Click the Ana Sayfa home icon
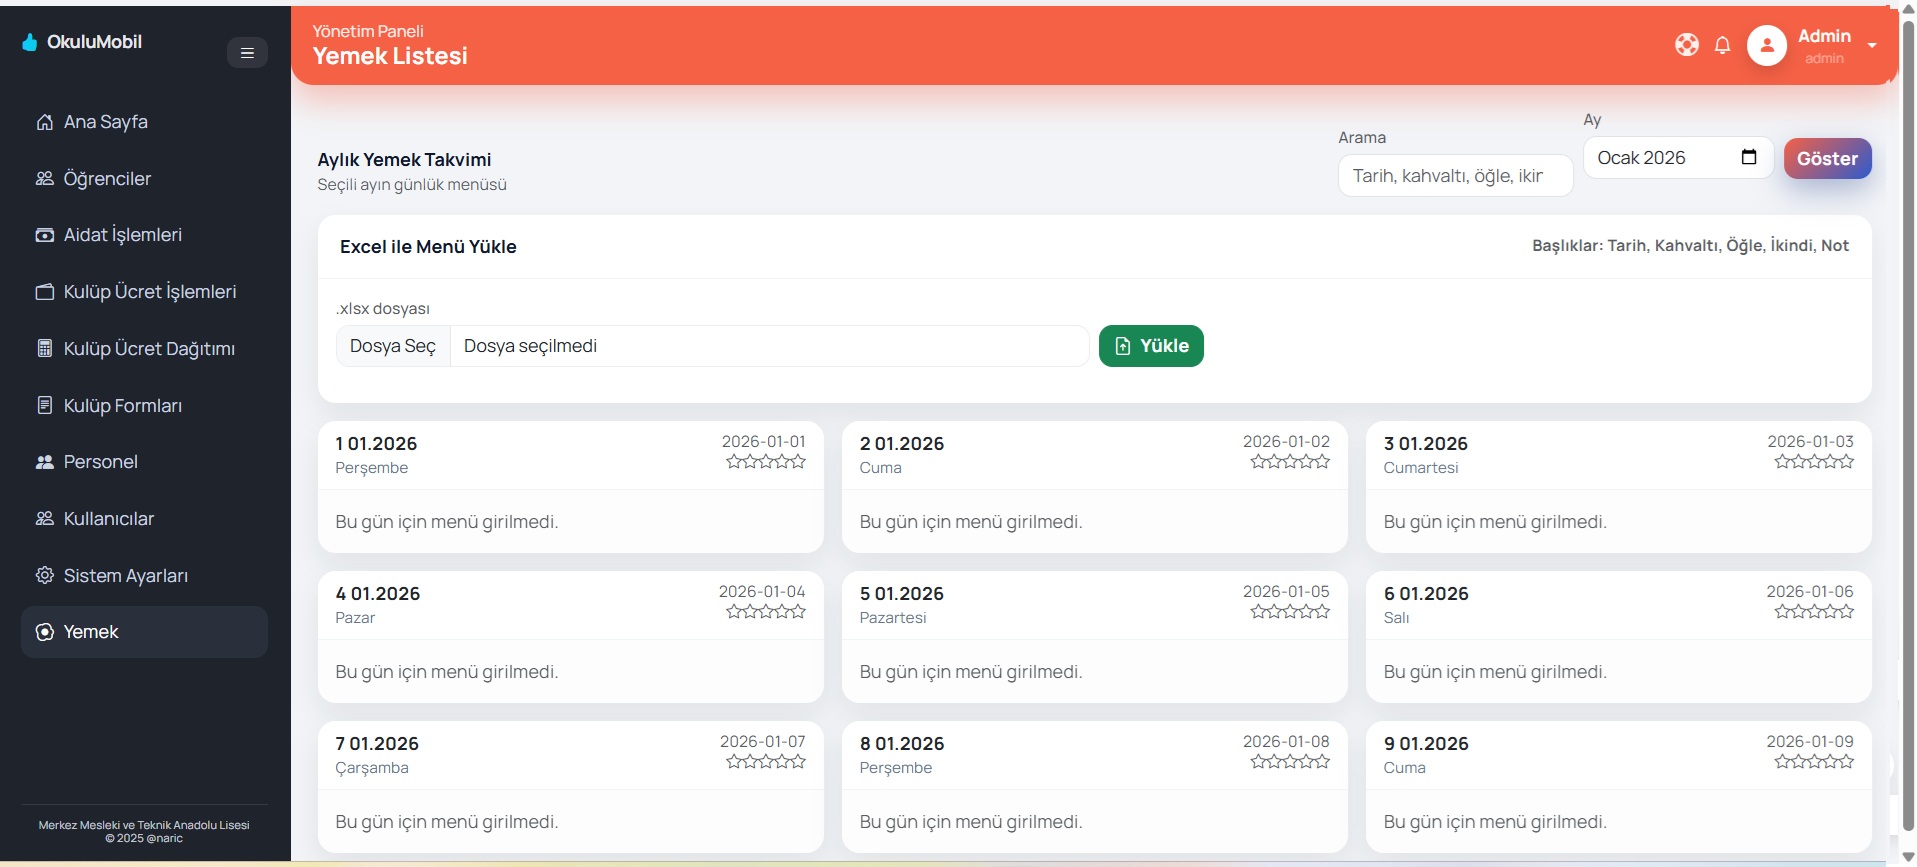This screenshot has height=867, width=1917. [45, 122]
